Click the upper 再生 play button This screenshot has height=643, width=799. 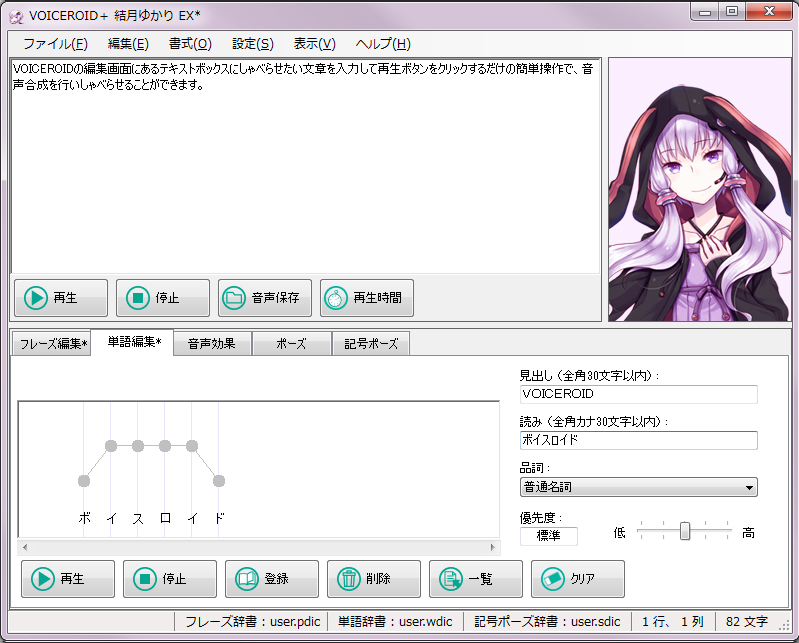pos(61,298)
